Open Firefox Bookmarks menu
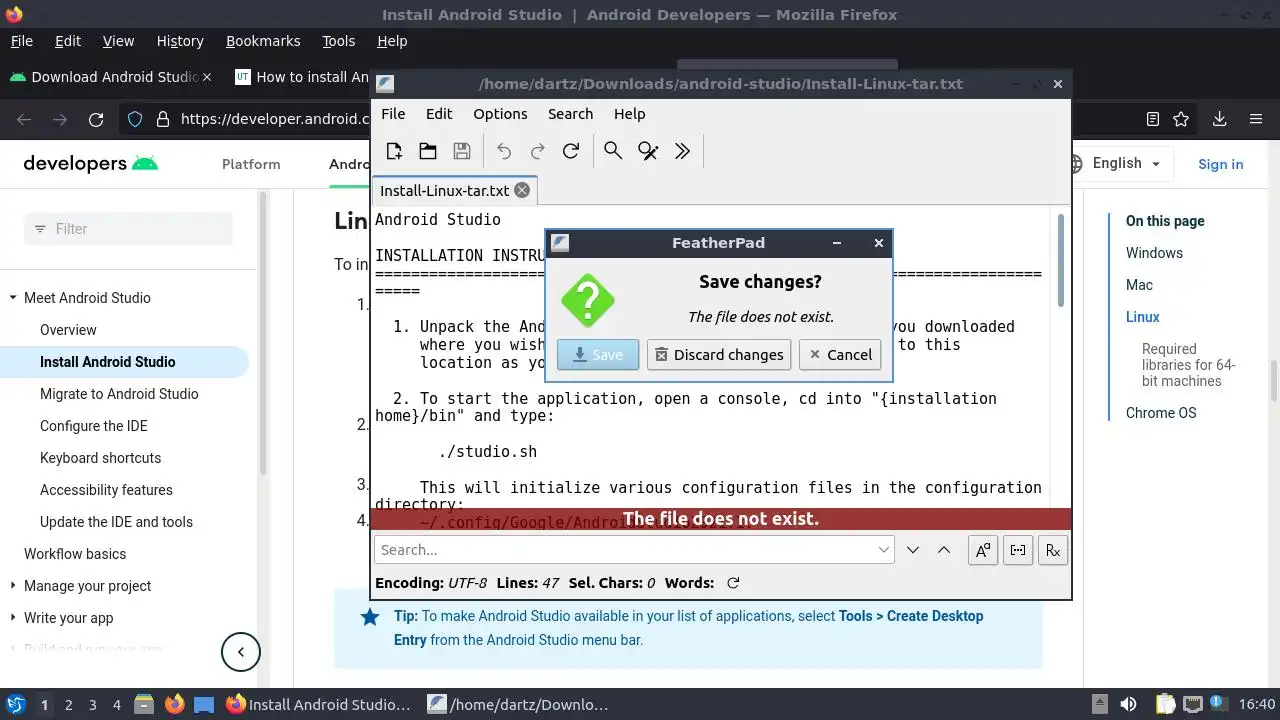Screen dimensions: 1280x720 point(263,41)
